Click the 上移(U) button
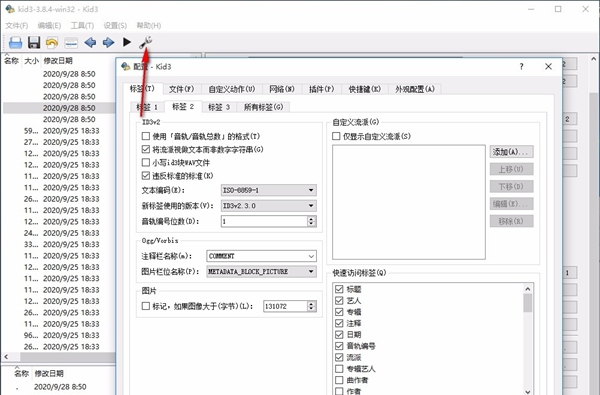This screenshot has width=600, height=395. tap(512, 169)
